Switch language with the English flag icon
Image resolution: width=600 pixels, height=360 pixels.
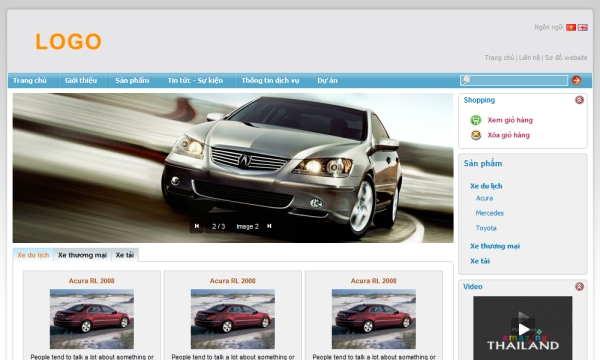tap(583, 28)
